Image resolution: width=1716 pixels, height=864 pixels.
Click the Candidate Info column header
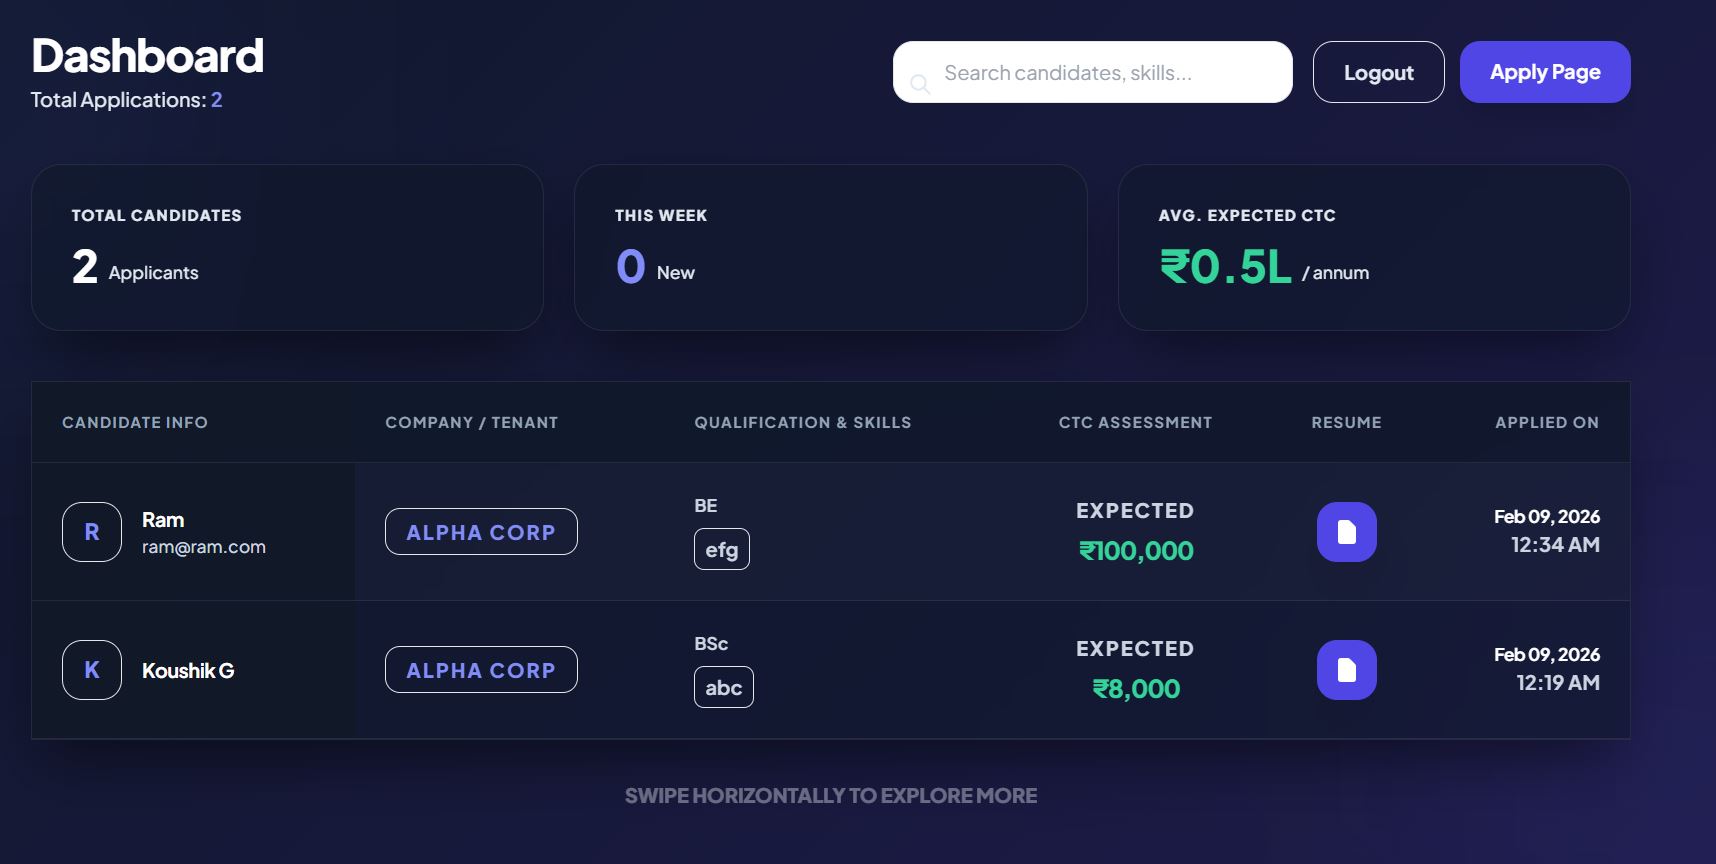click(x=135, y=422)
